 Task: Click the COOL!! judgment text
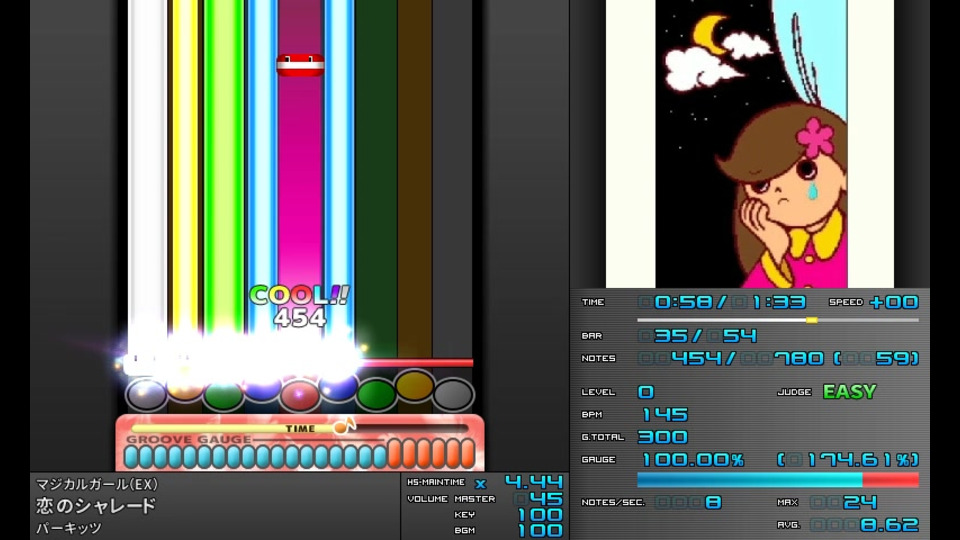click(299, 295)
